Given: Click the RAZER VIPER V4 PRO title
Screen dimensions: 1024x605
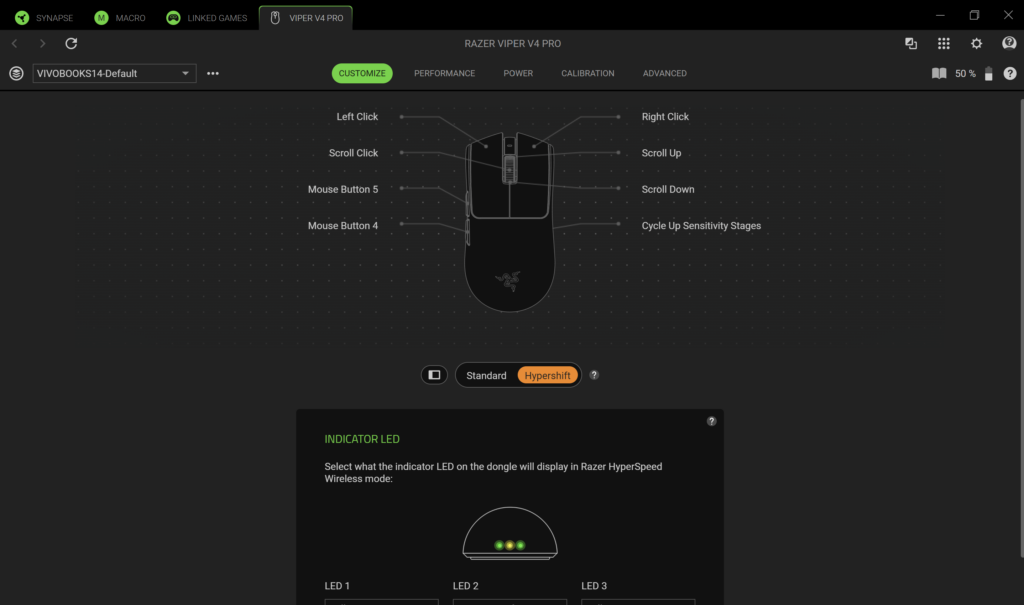Looking at the screenshot, I should click(x=513, y=43).
